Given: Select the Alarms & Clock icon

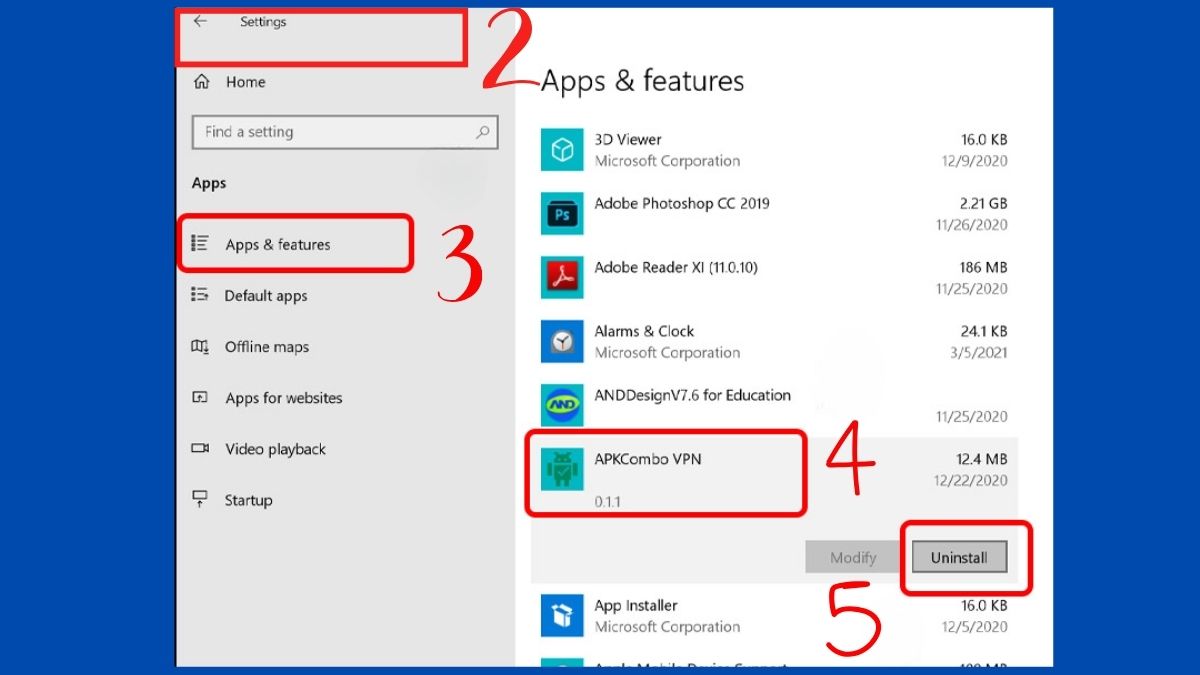Looking at the screenshot, I should click(x=562, y=342).
